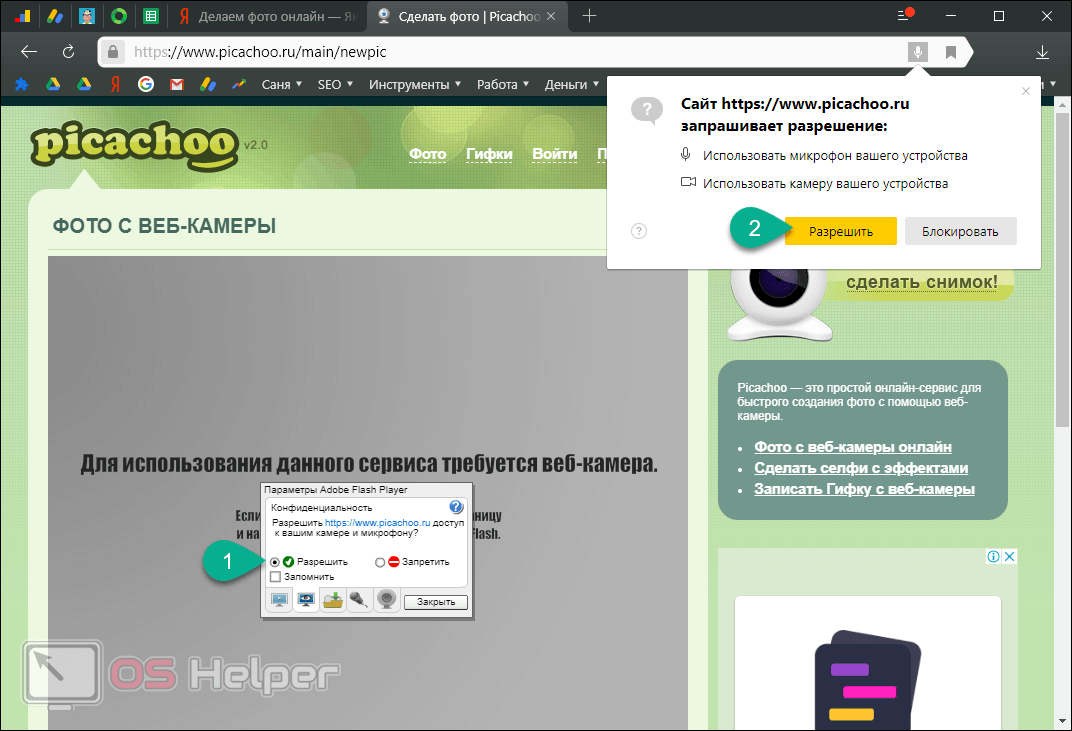Click the Flash Player help question icon
Image resolution: width=1072 pixels, height=731 pixels.
pos(456,507)
